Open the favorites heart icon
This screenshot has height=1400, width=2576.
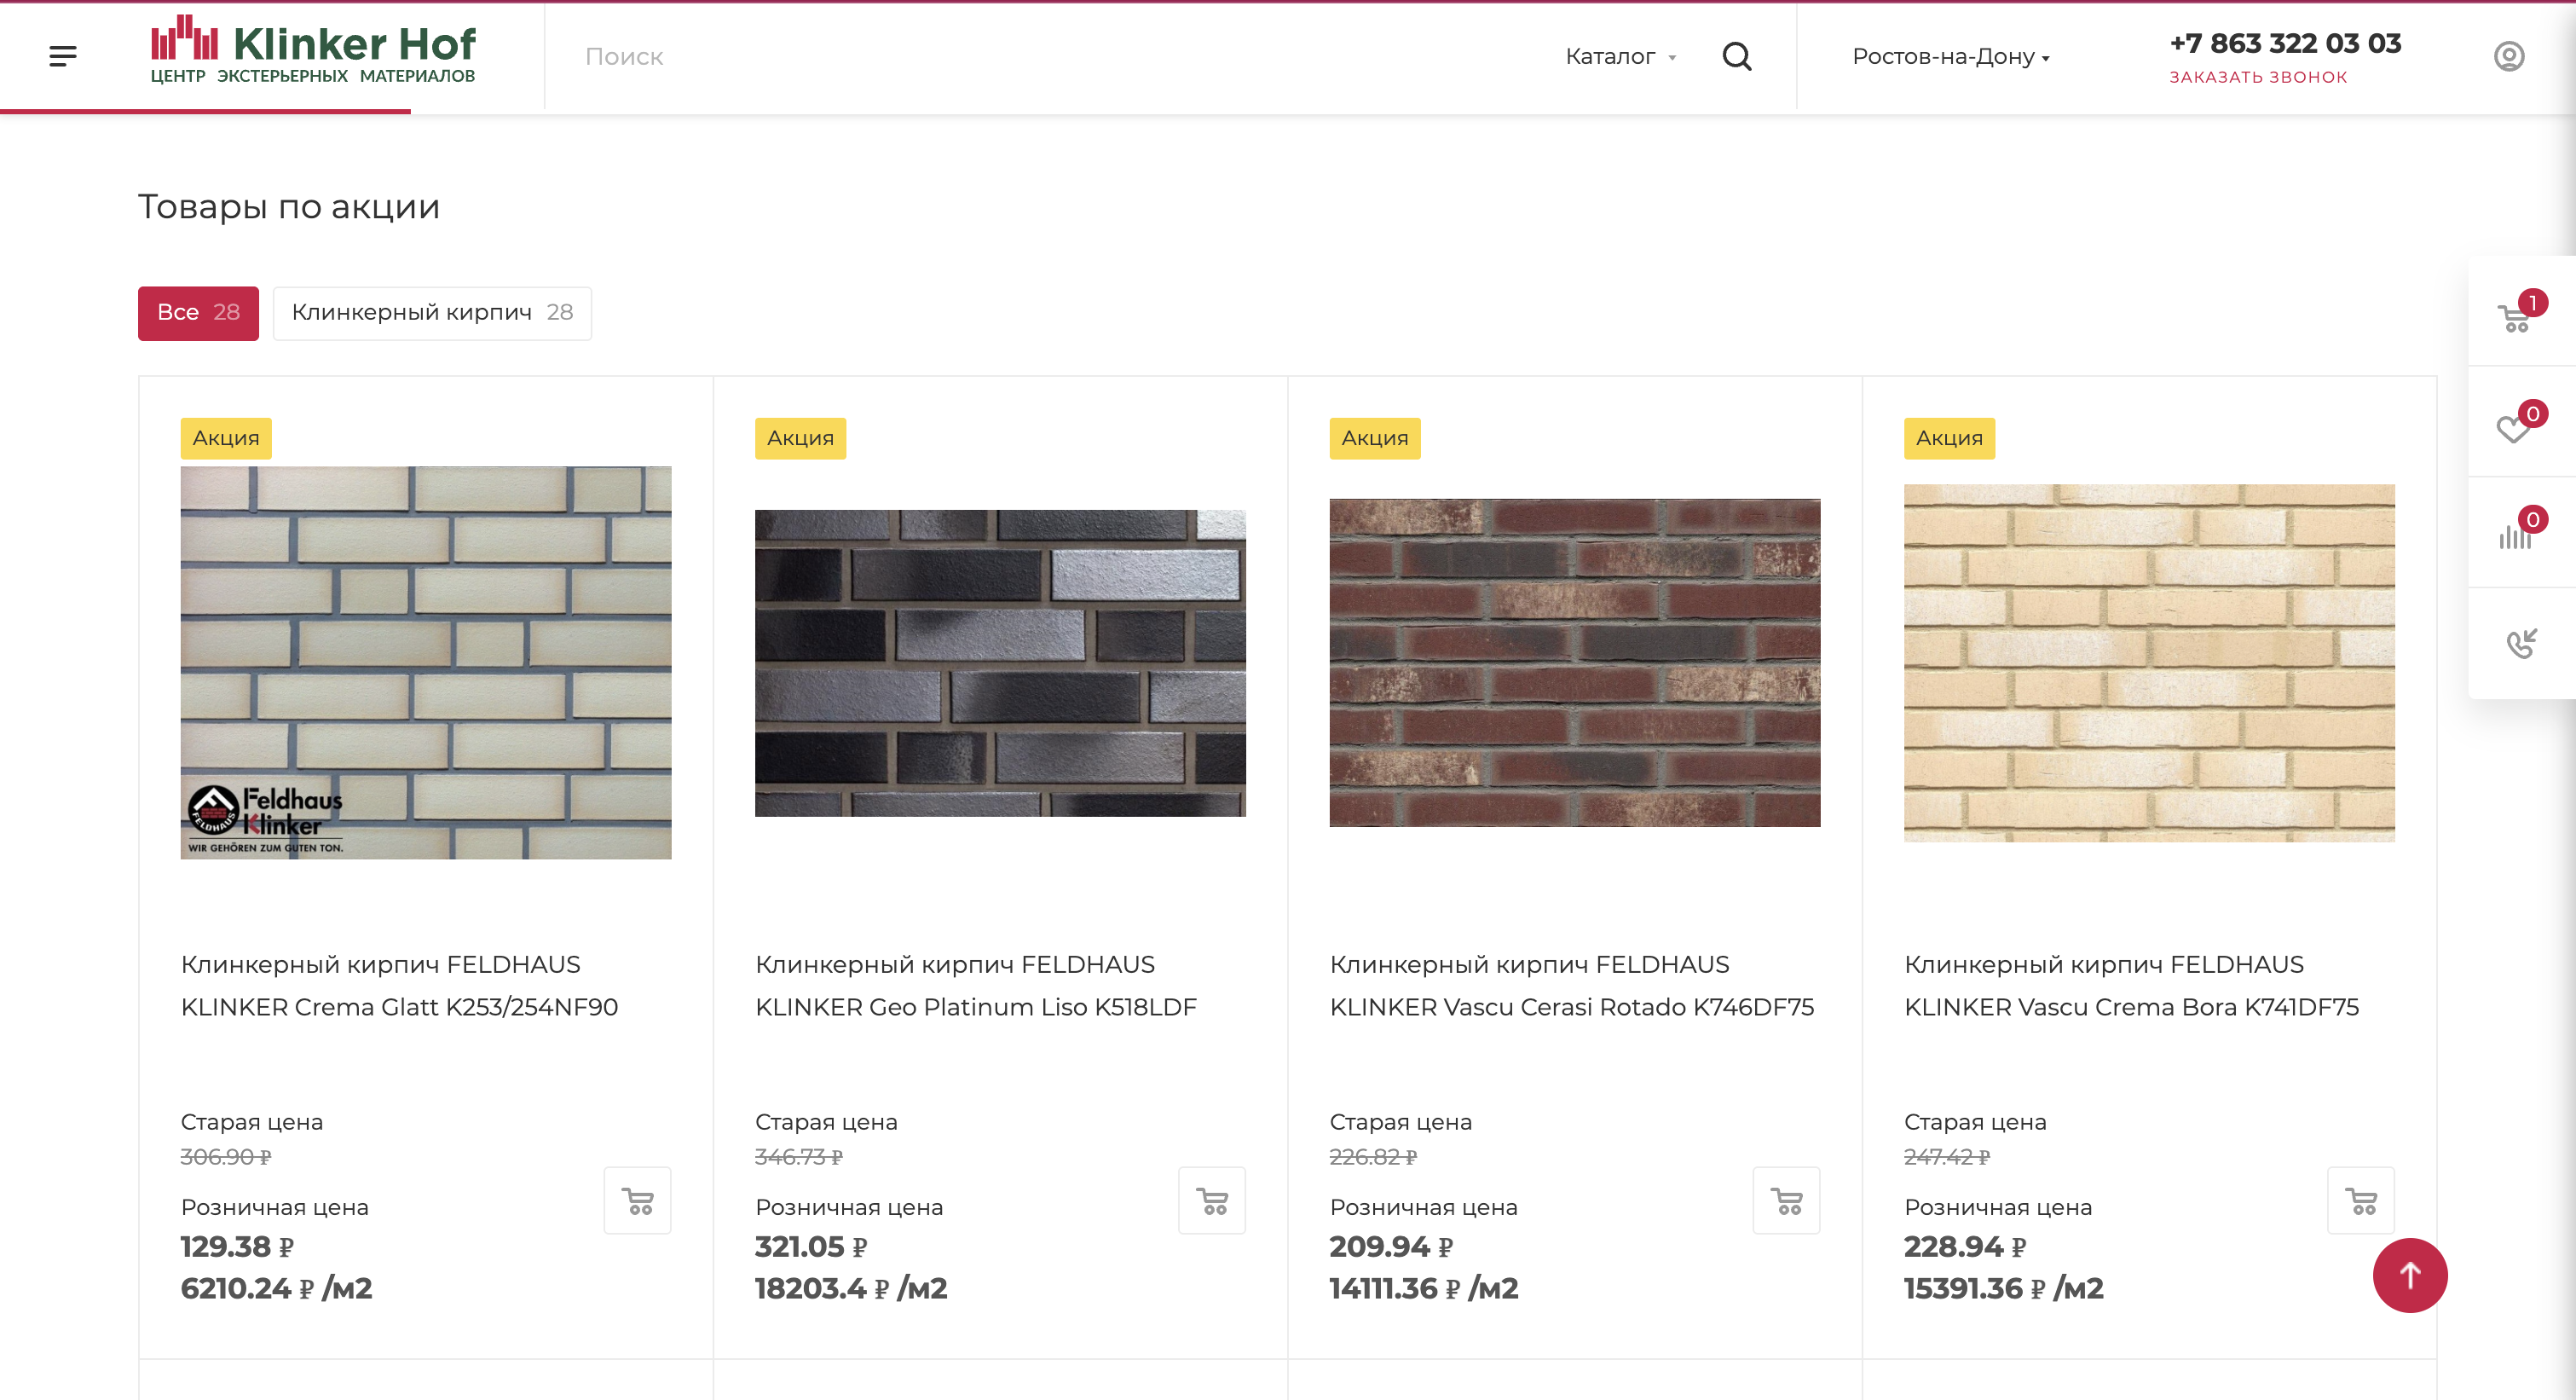pyautogui.click(x=2514, y=429)
